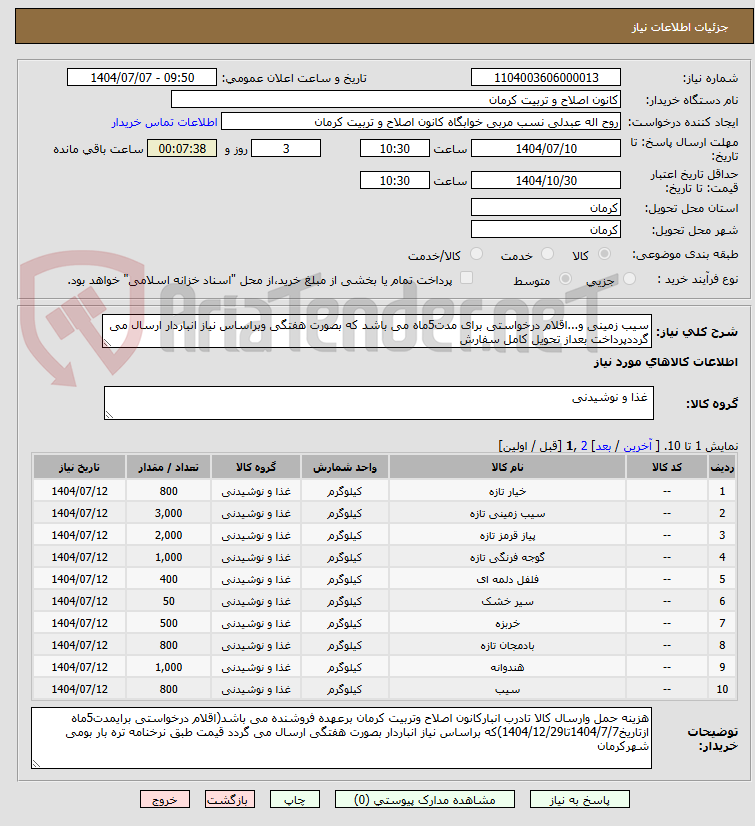Open اطلاعات تماس خریدار link
Image resolution: width=755 pixels, height=826 pixels.
click(164, 122)
